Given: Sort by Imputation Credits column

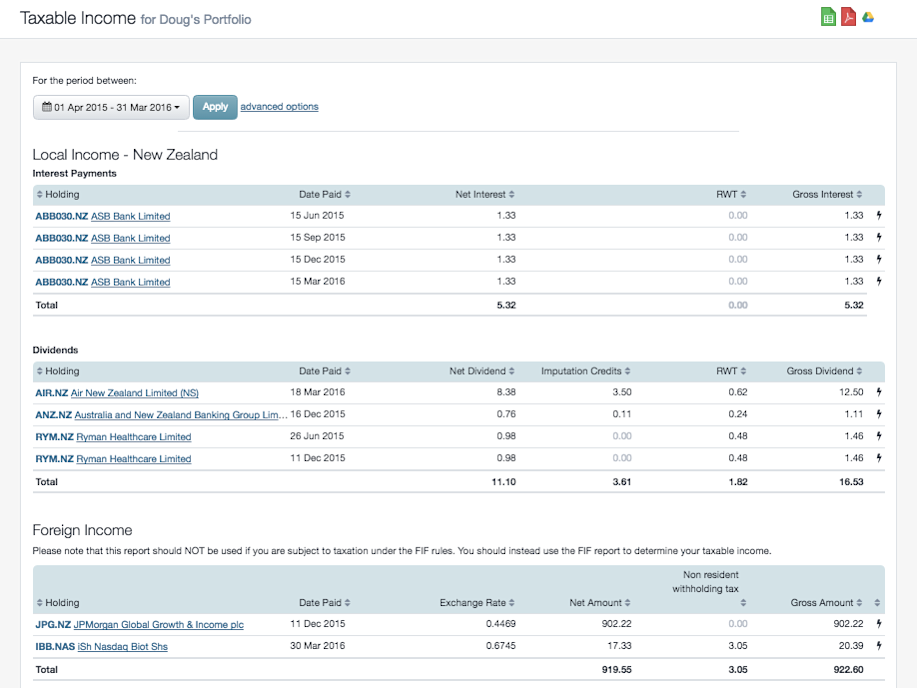Looking at the screenshot, I should coord(585,371).
